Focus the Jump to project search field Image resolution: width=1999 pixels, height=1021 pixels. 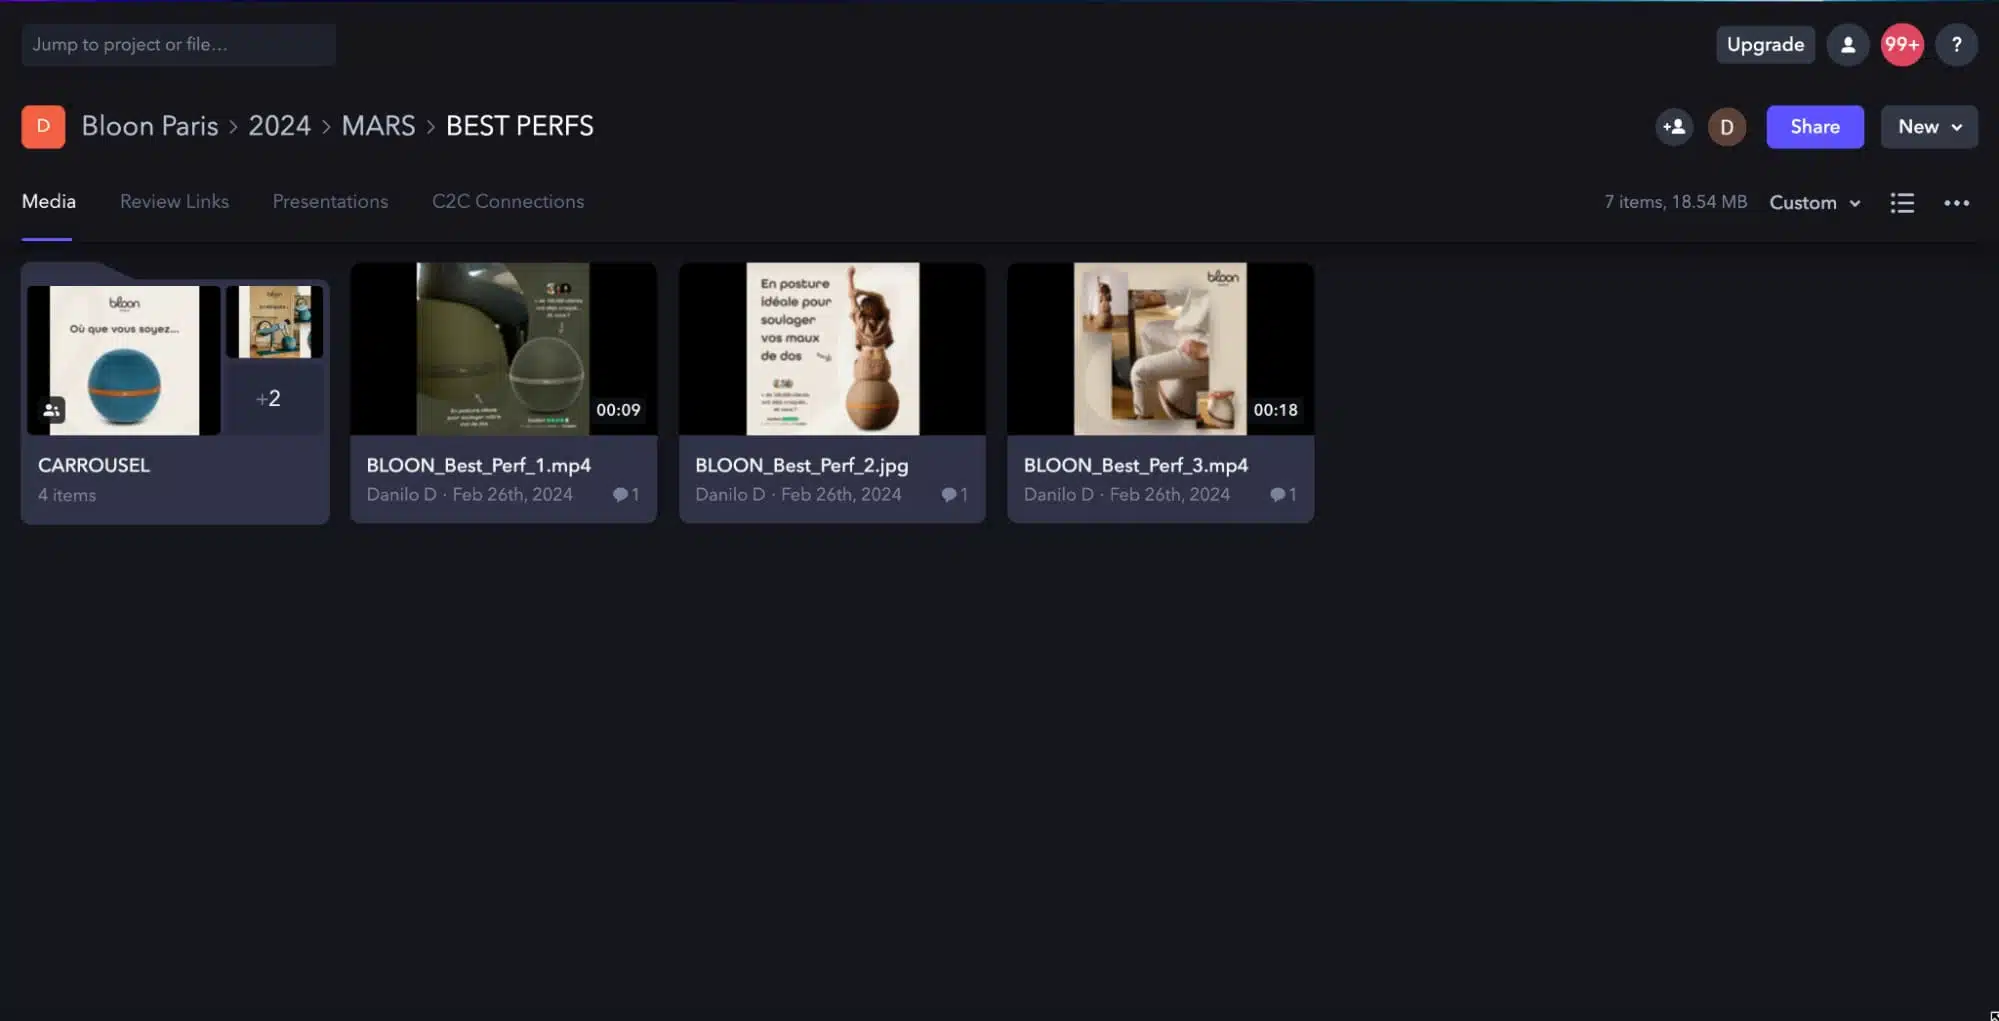(x=178, y=45)
